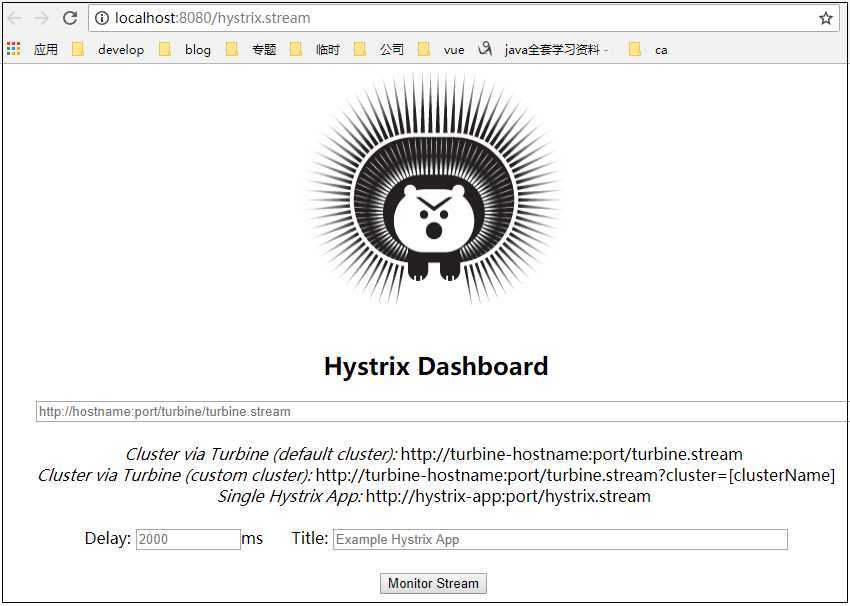Image resolution: width=850 pixels, height=606 pixels.
Task: Click the 'ms' unit label after Delay
Action: 252,539
